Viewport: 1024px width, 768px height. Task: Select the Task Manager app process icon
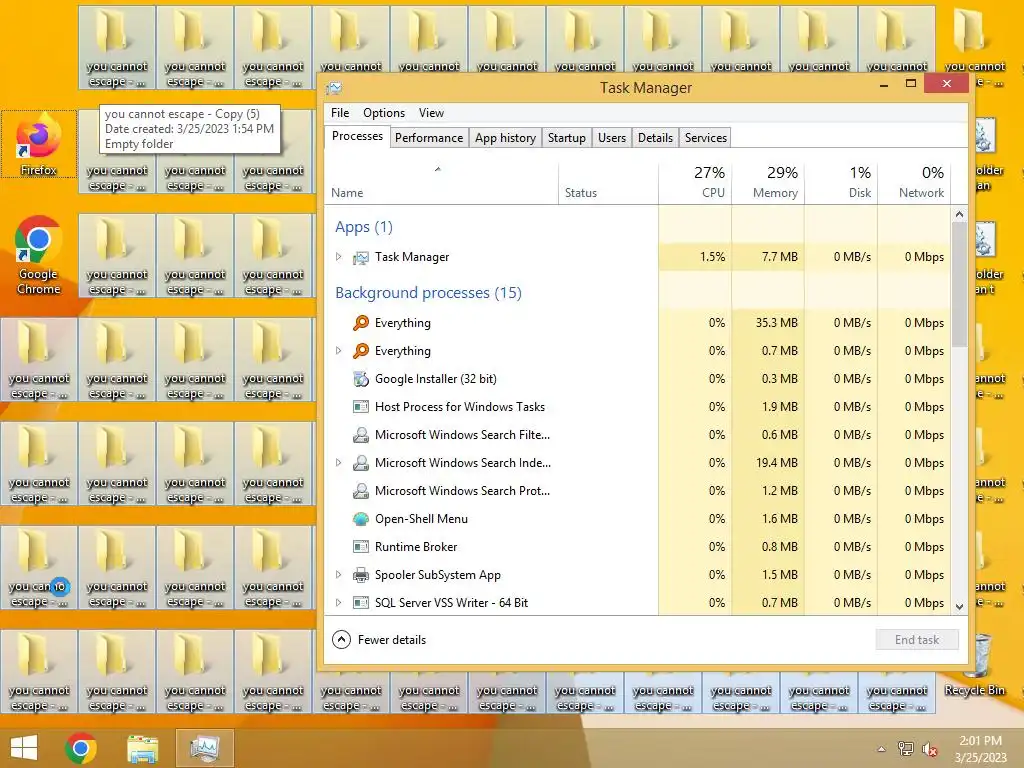click(x=360, y=257)
